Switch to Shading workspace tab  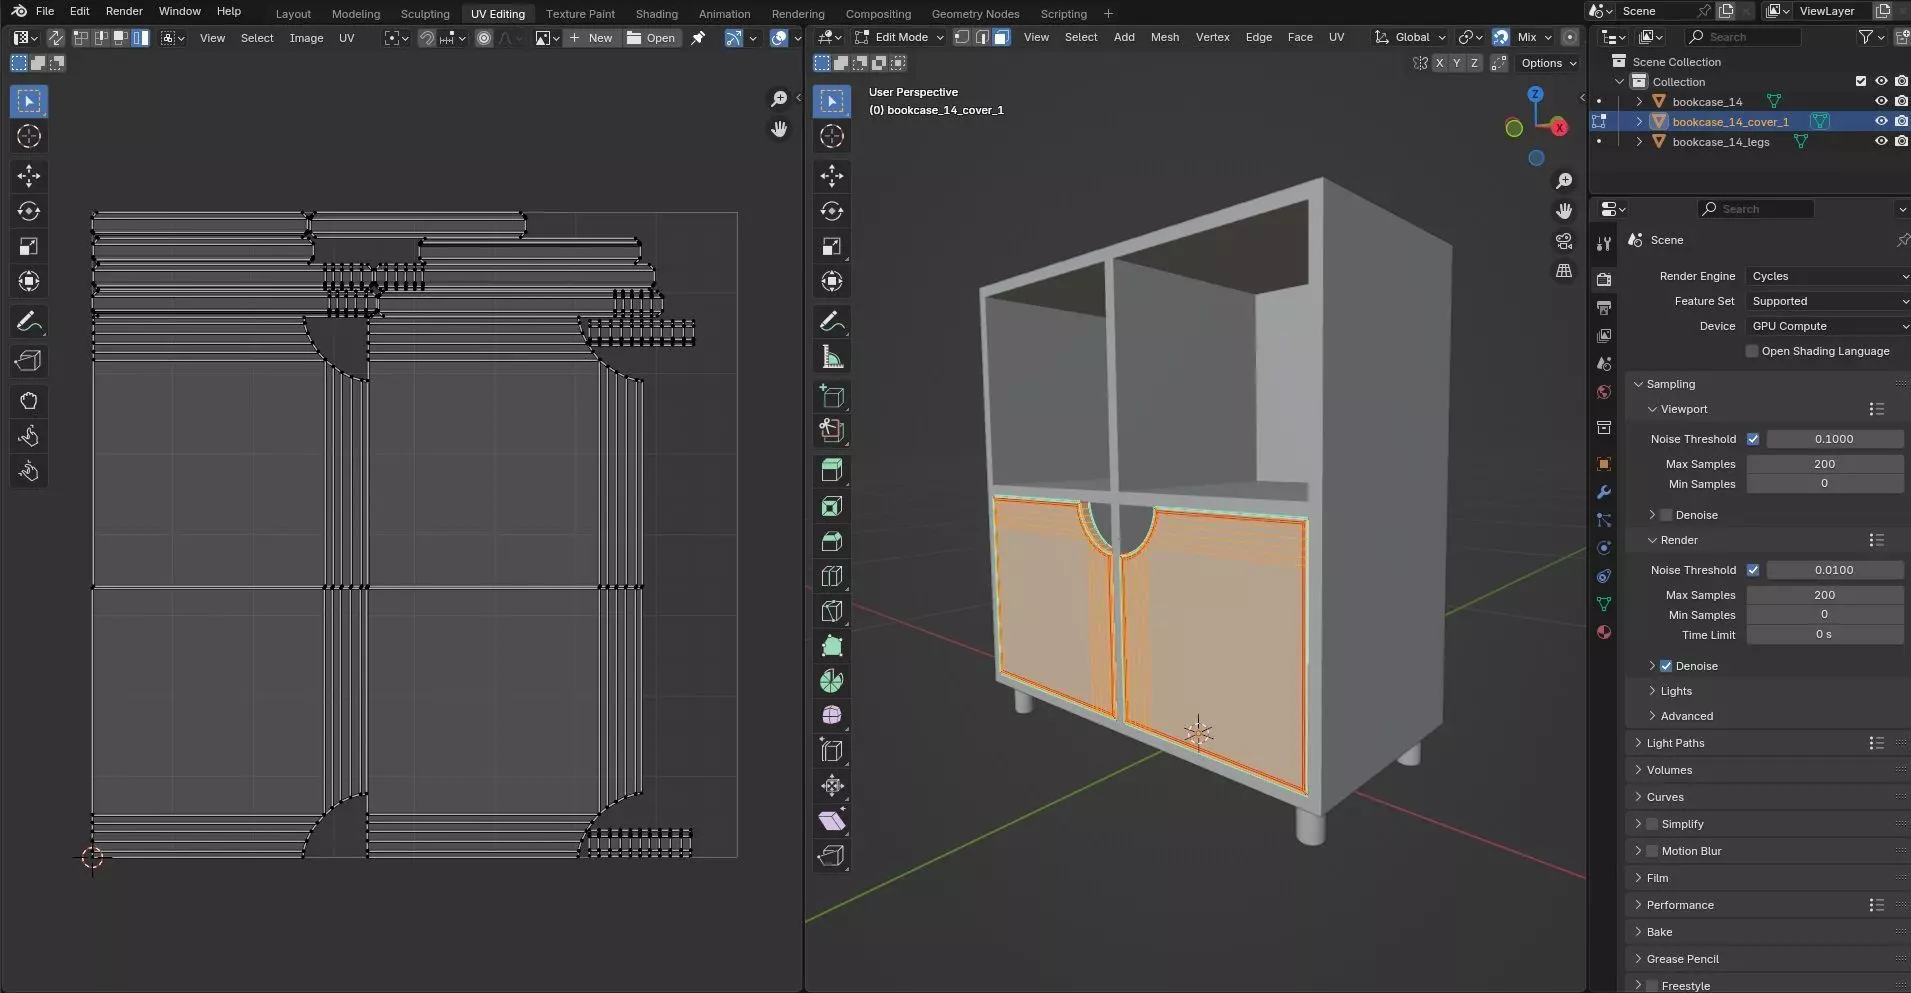point(656,14)
